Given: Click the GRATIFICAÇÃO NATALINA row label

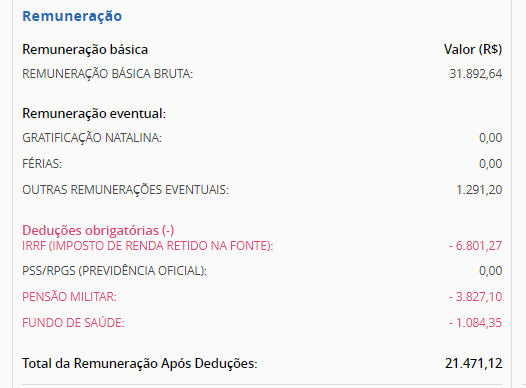Looking at the screenshot, I should [x=92, y=138].
